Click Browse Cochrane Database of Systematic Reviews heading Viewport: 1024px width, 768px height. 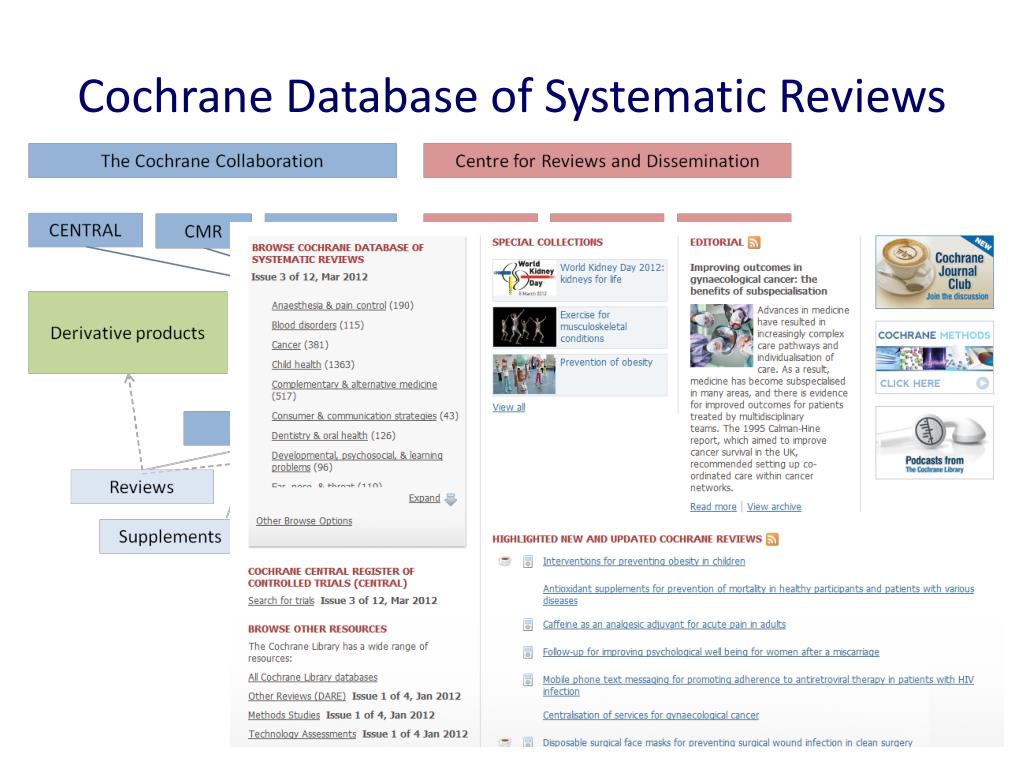[x=338, y=253]
